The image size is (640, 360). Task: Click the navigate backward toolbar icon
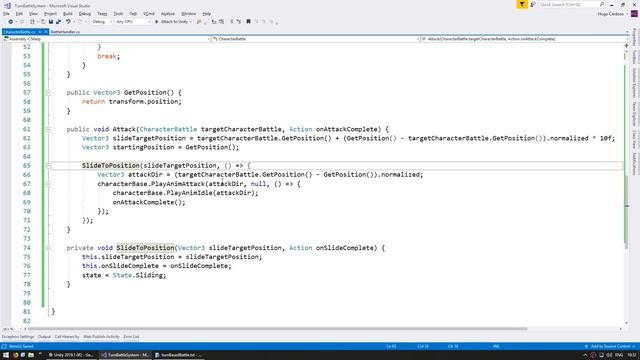pyautogui.click(x=11, y=22)
